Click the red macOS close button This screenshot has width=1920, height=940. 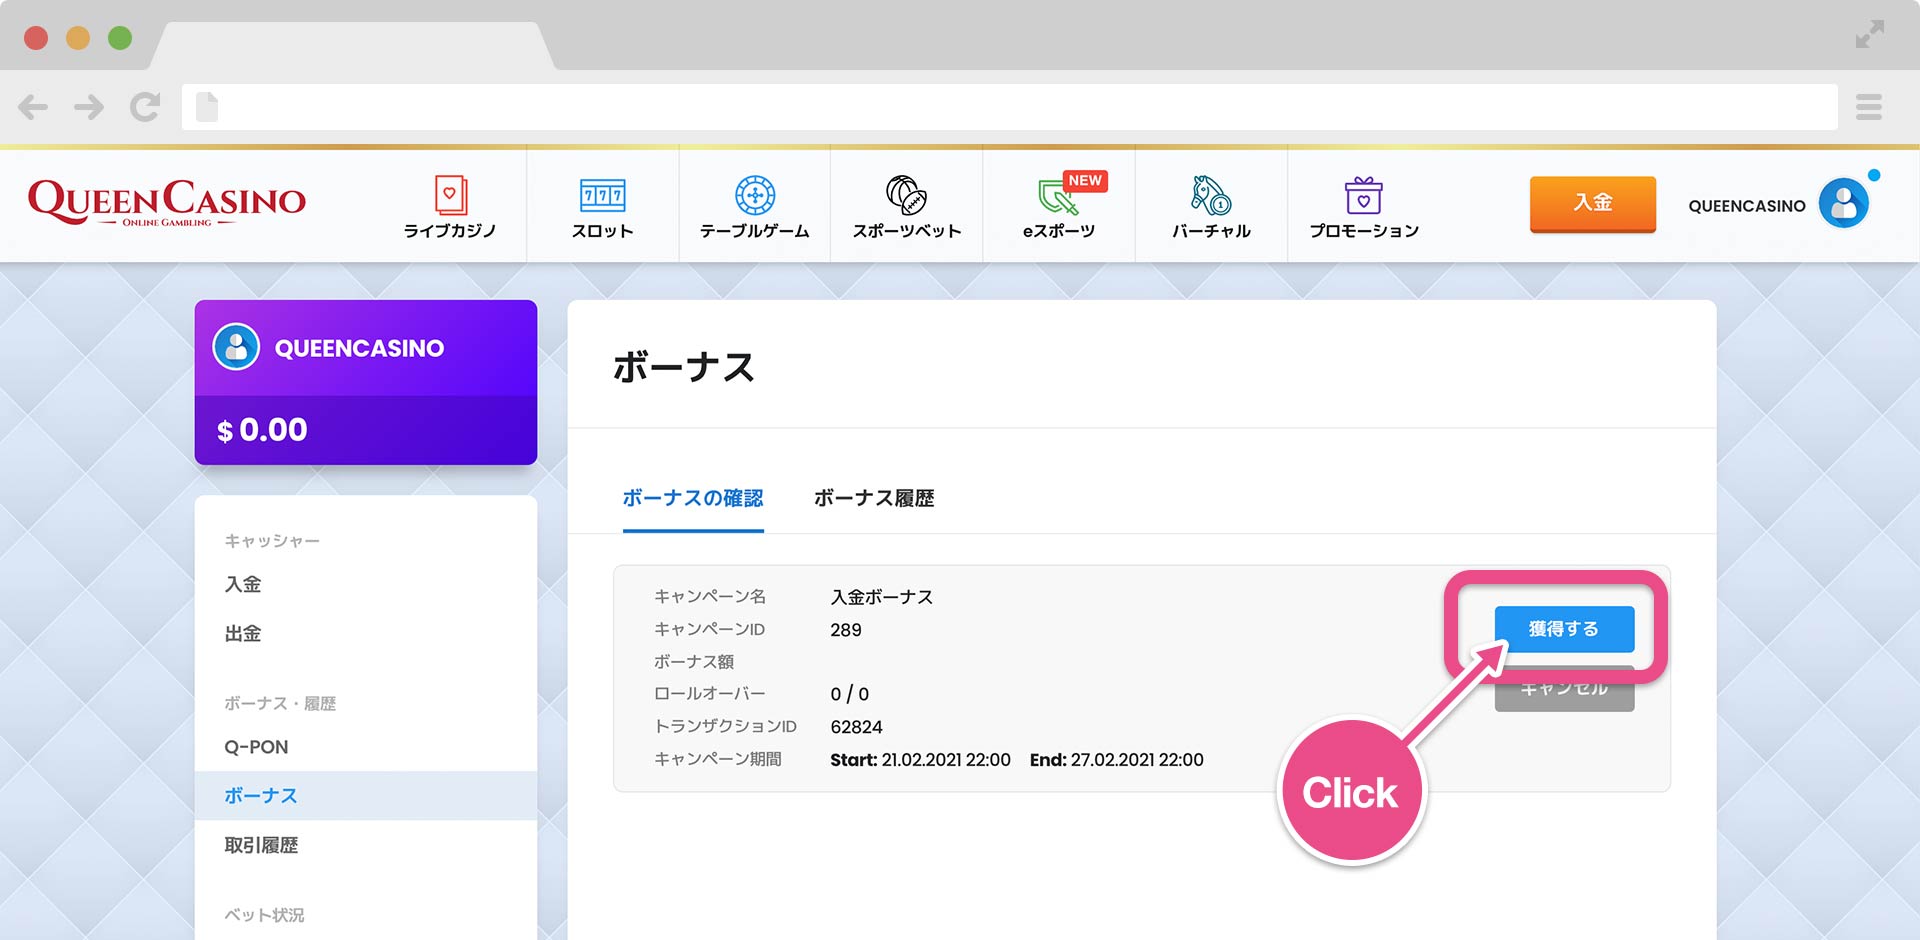(36, 38)
